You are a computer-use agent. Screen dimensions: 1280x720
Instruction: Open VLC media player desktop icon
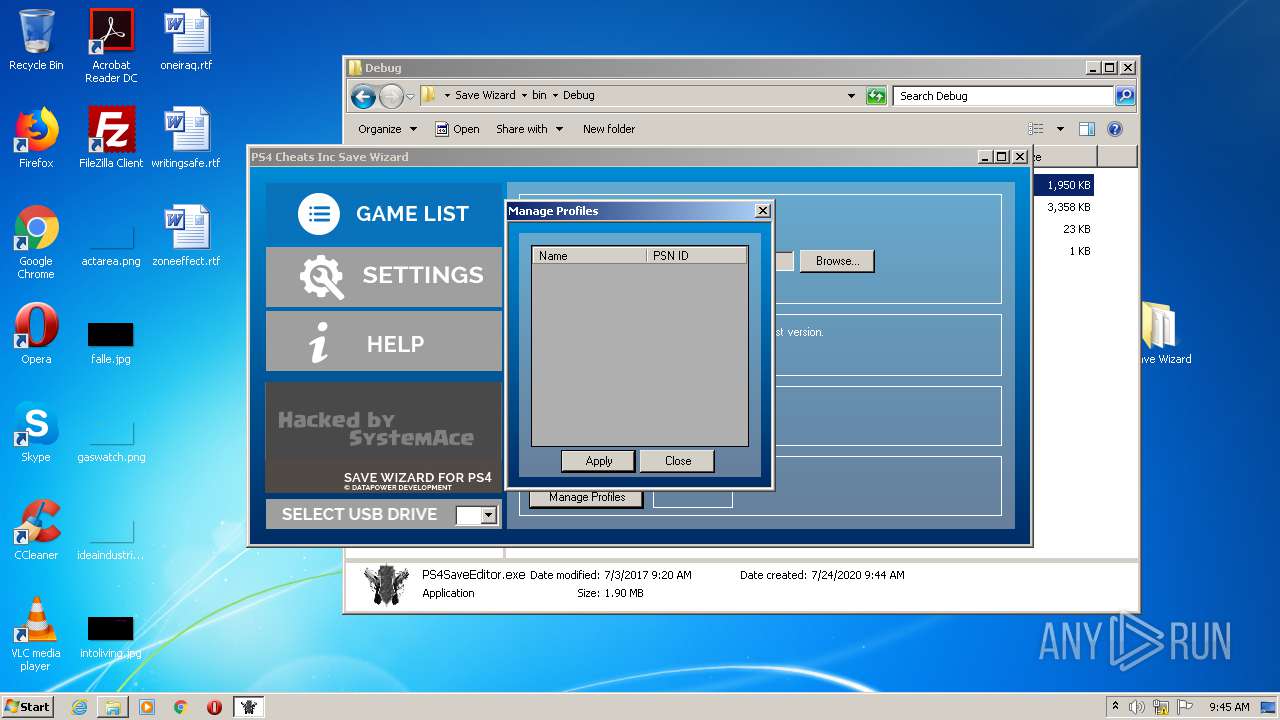coord(36,634)
